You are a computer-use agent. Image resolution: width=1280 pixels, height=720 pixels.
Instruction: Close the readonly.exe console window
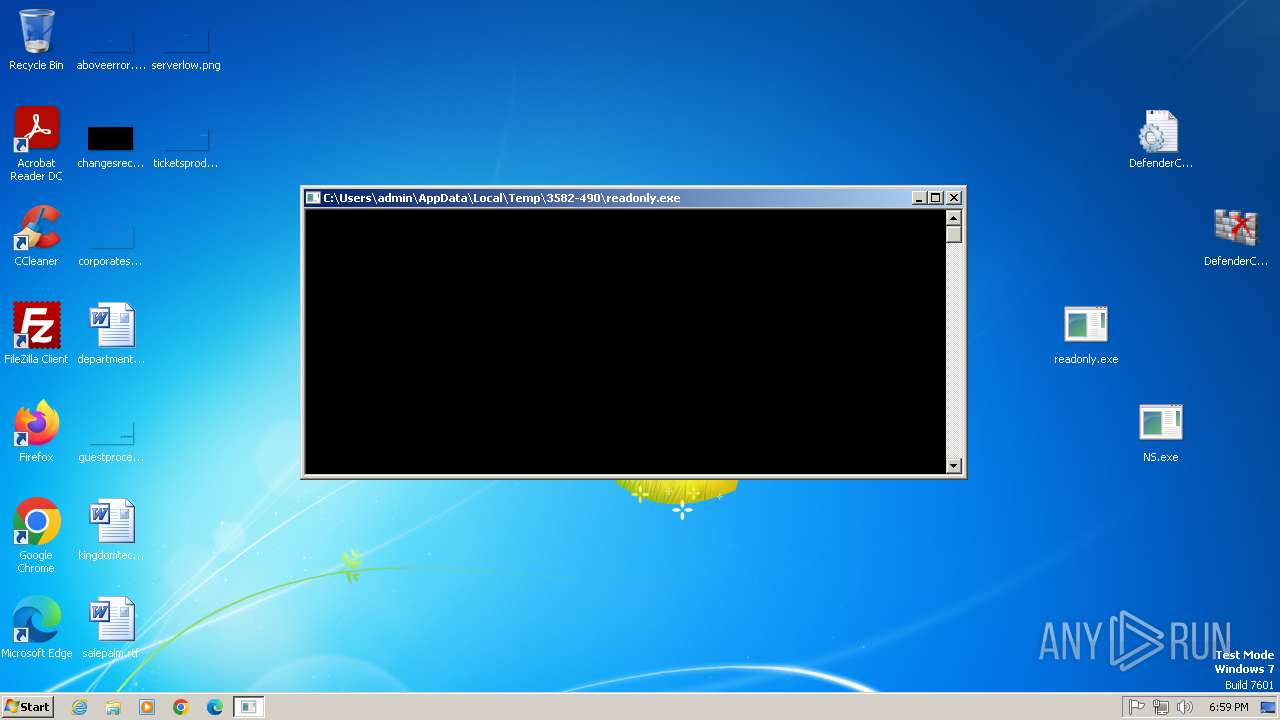954,198
